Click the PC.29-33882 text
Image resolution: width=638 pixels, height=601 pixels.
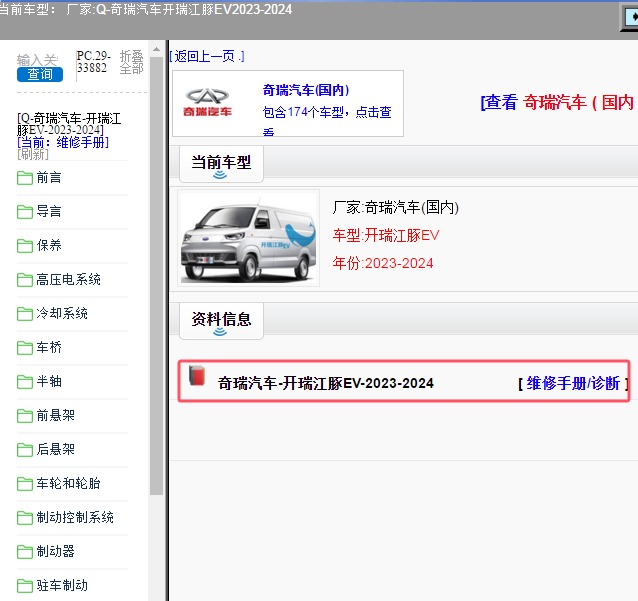point(94,62)
